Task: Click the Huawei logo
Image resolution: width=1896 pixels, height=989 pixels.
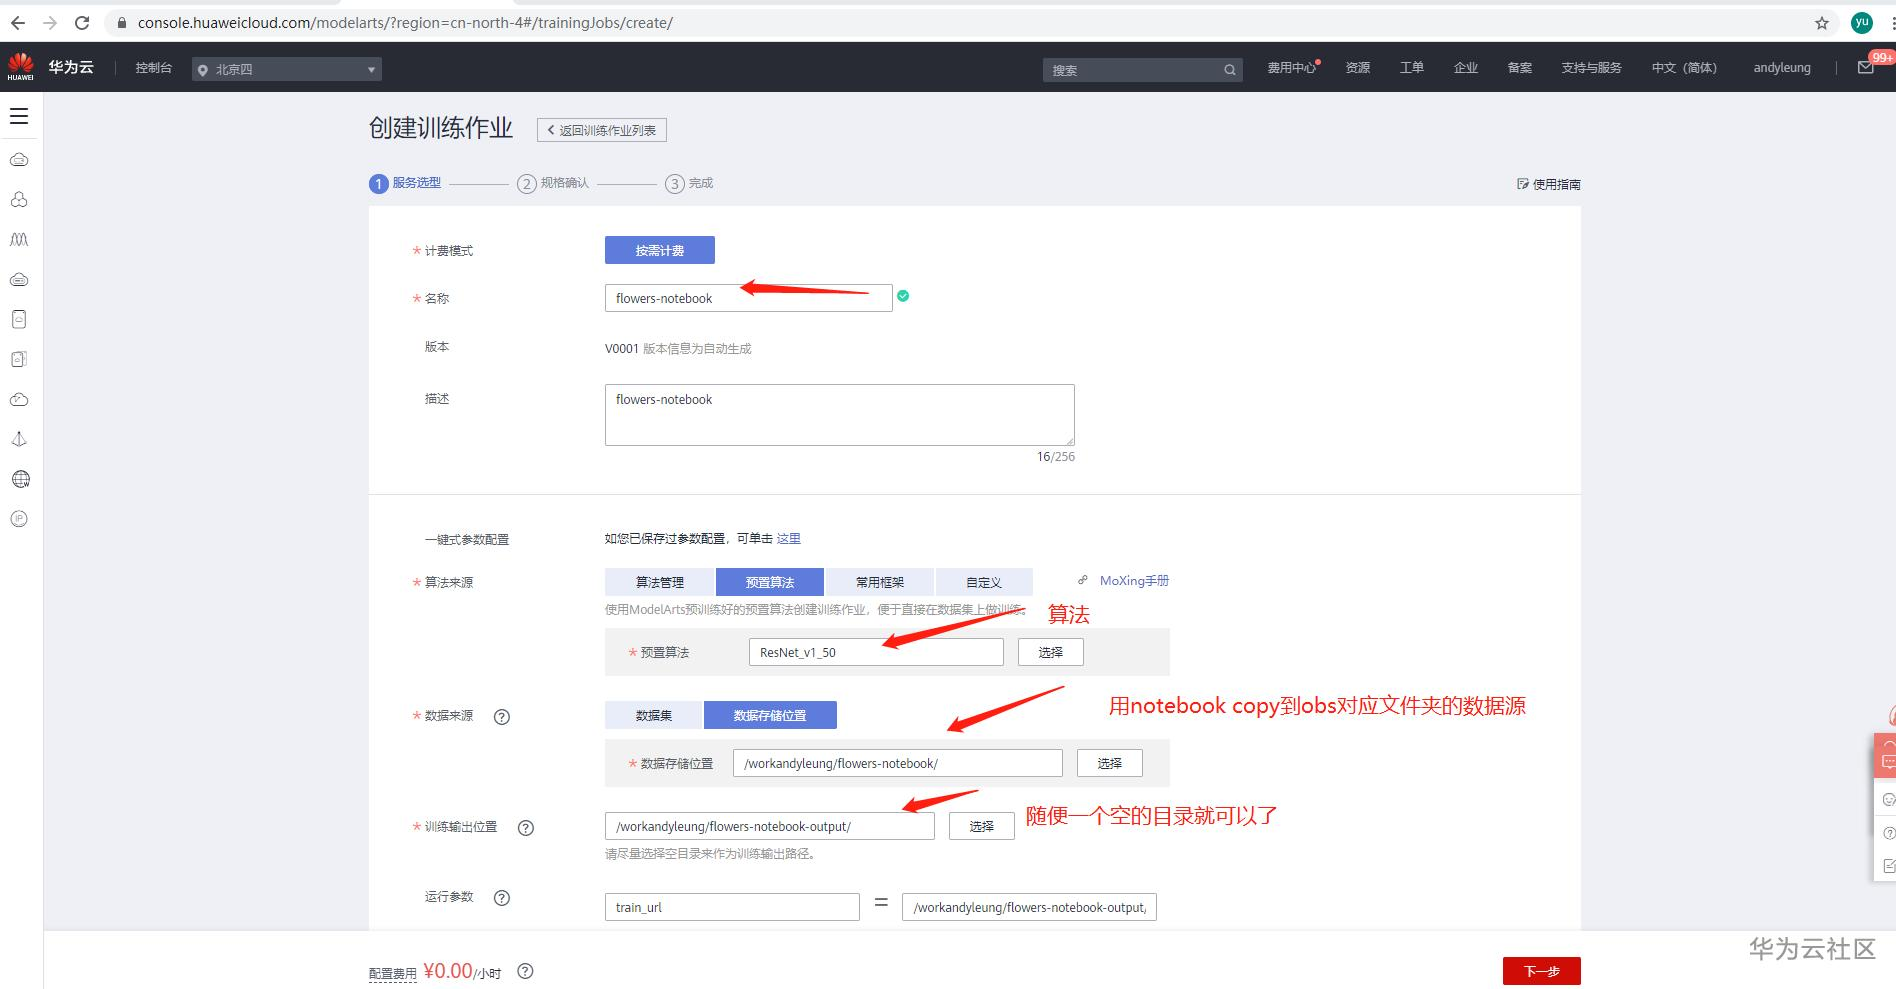Action: pyautogui.click(x=20, y=67)
